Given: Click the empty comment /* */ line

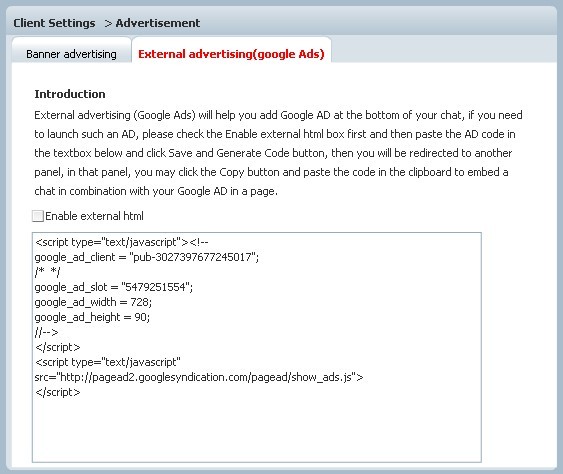Looking at the screenshot, I should pyautogui.click(x=47, y=272).
